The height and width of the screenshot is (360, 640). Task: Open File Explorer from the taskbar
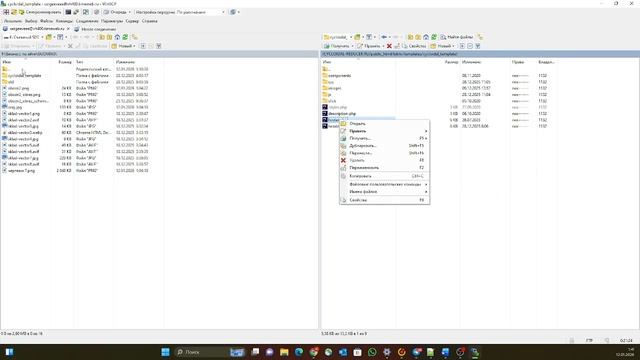(284, 352)
